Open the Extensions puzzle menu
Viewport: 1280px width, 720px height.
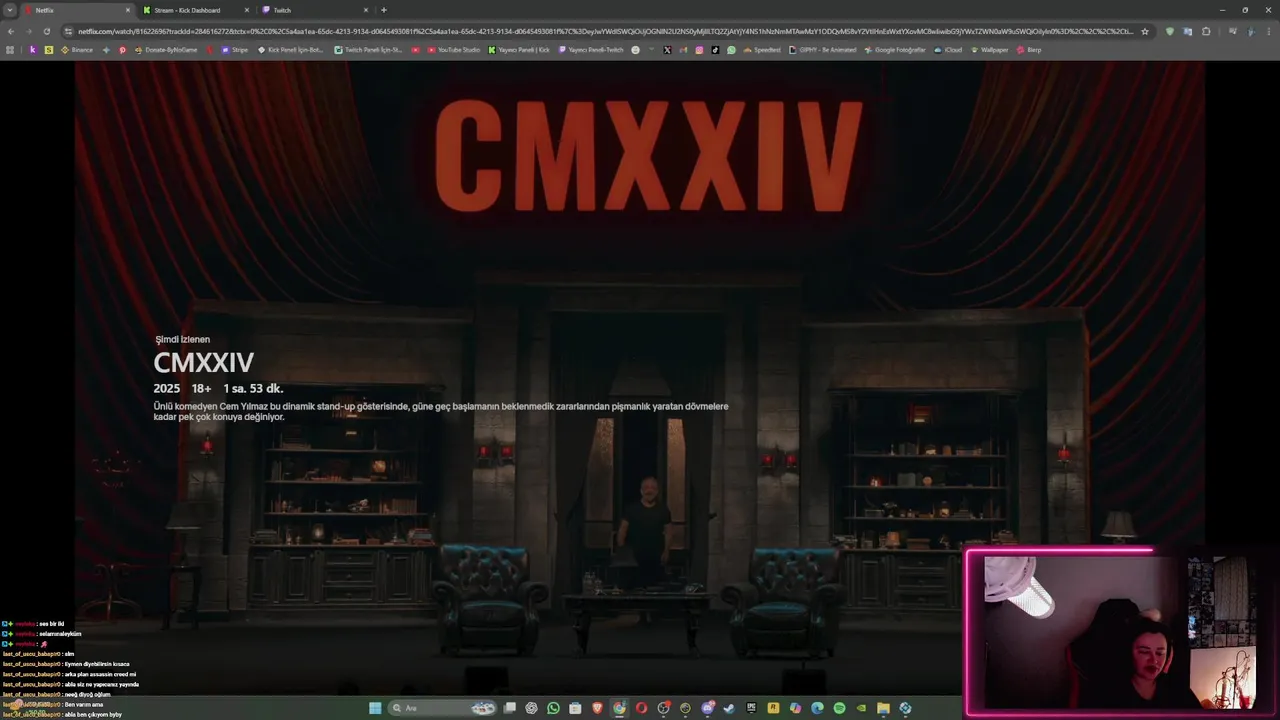pos(1204,31)
